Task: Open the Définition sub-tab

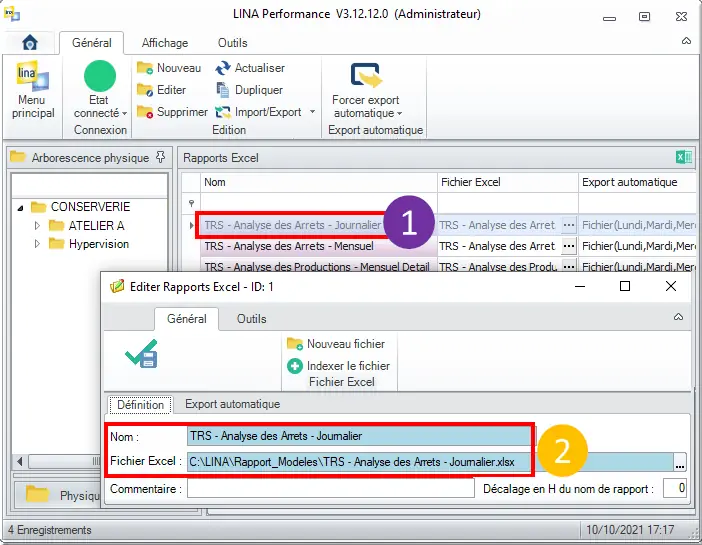Action: [x=140, y=405]
